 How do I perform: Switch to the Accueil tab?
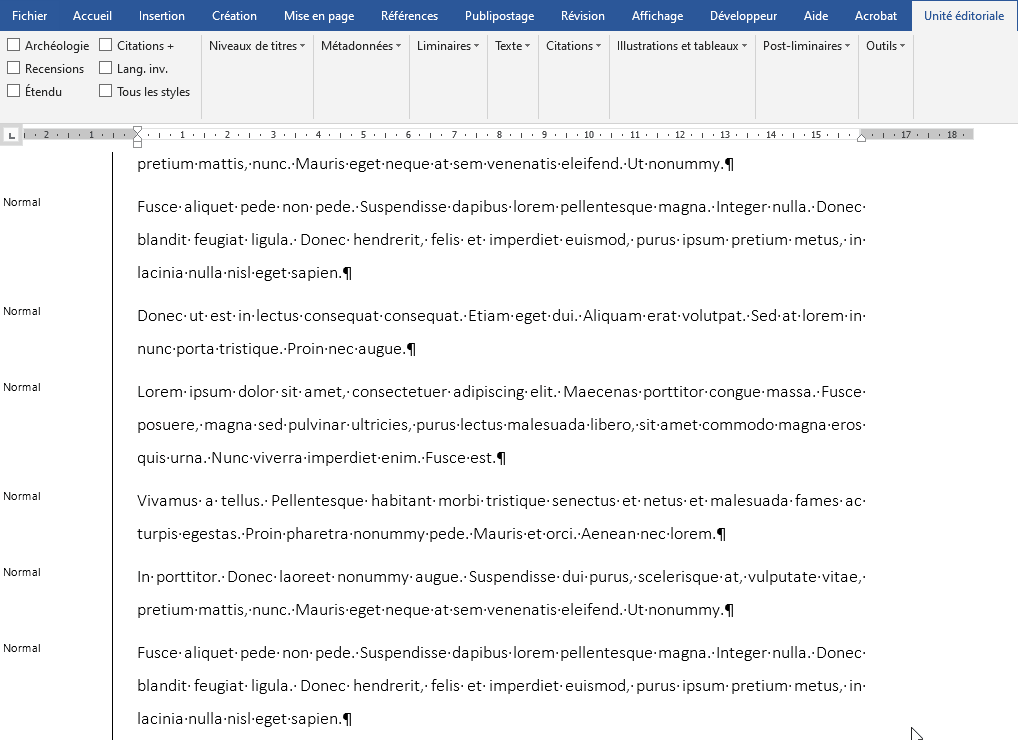92,16
